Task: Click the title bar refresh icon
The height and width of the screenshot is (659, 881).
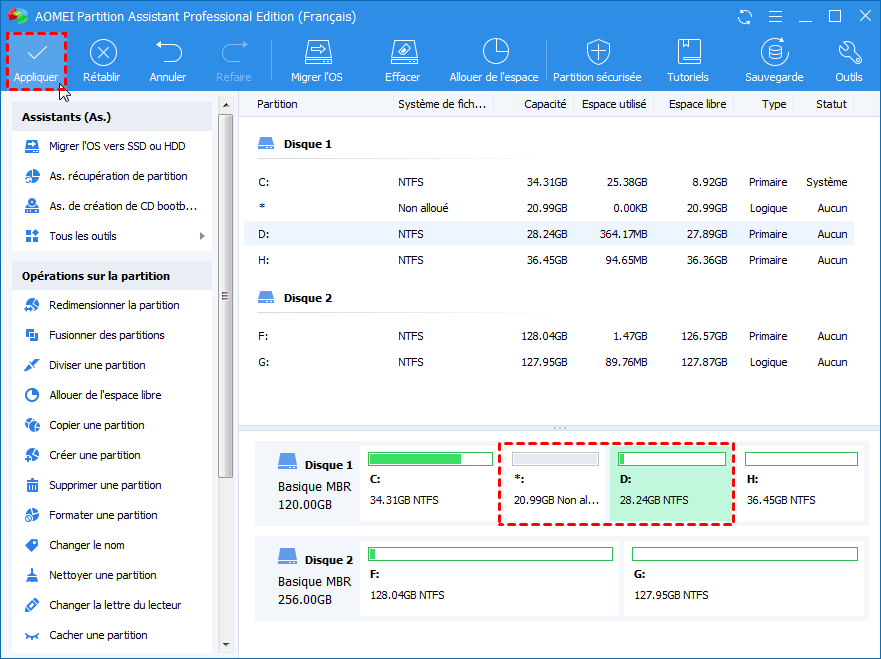Action: point(744,17)
